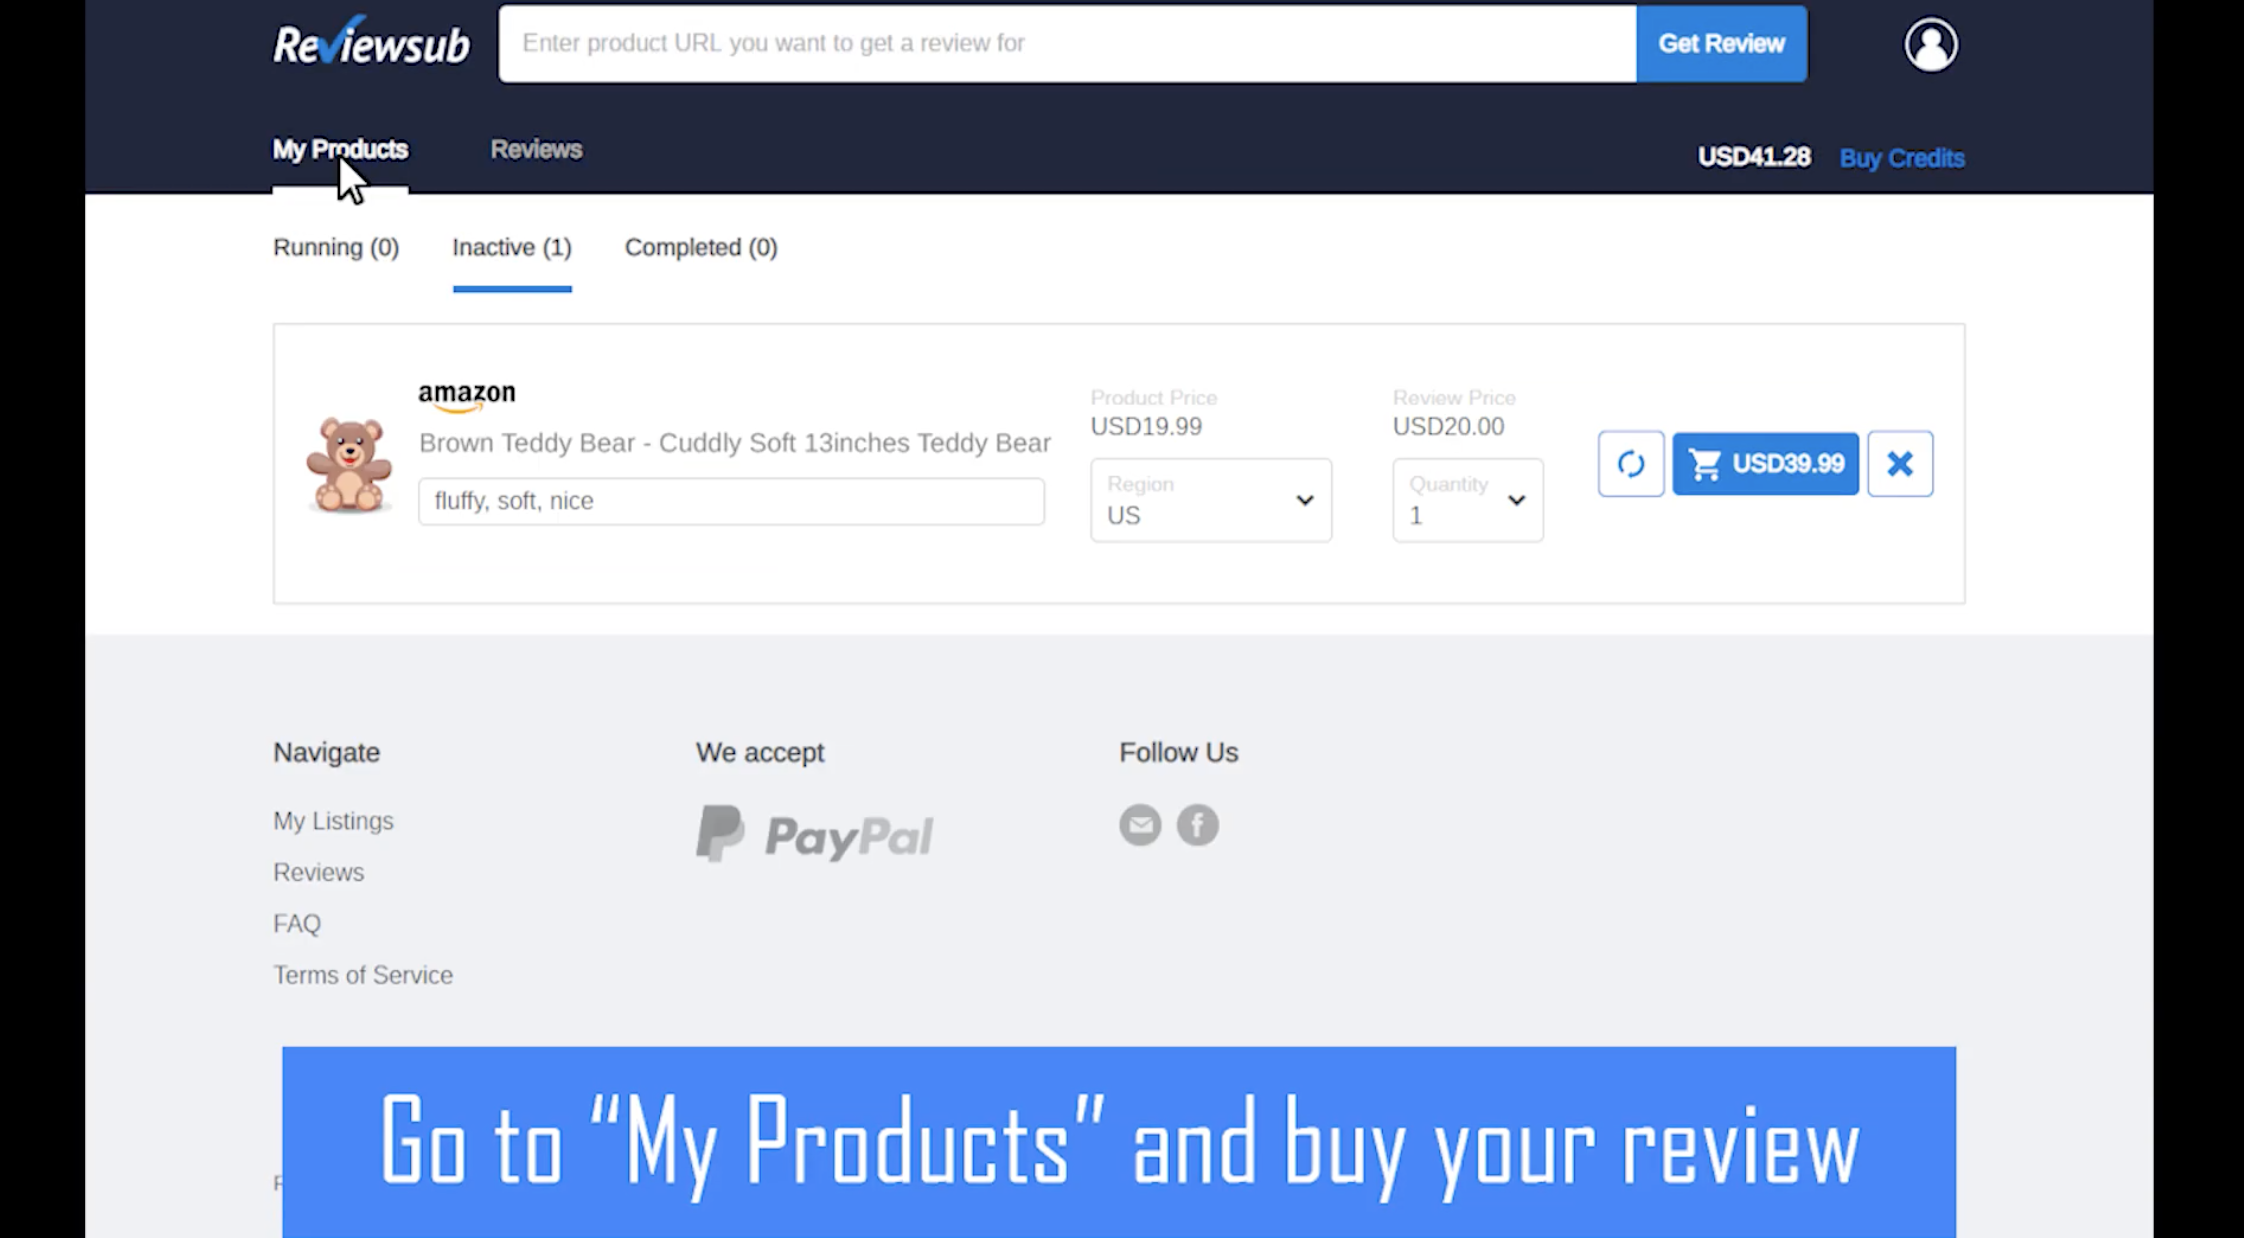
Task: Click the teddy bear product thumbnail
Action: tap(348, 465)
